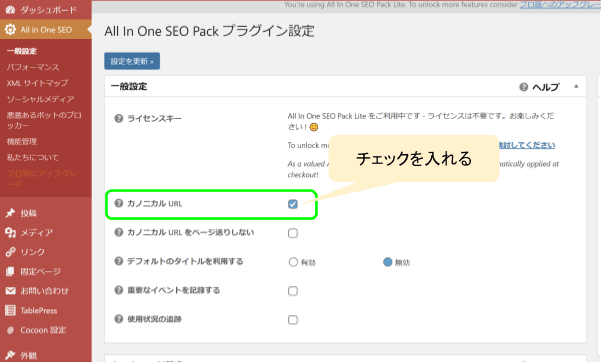This screenshot has width=601, height=362.
Task: Click help icon for デフォルトのタイトルを利用する
Action: click(x=119, y=261)
